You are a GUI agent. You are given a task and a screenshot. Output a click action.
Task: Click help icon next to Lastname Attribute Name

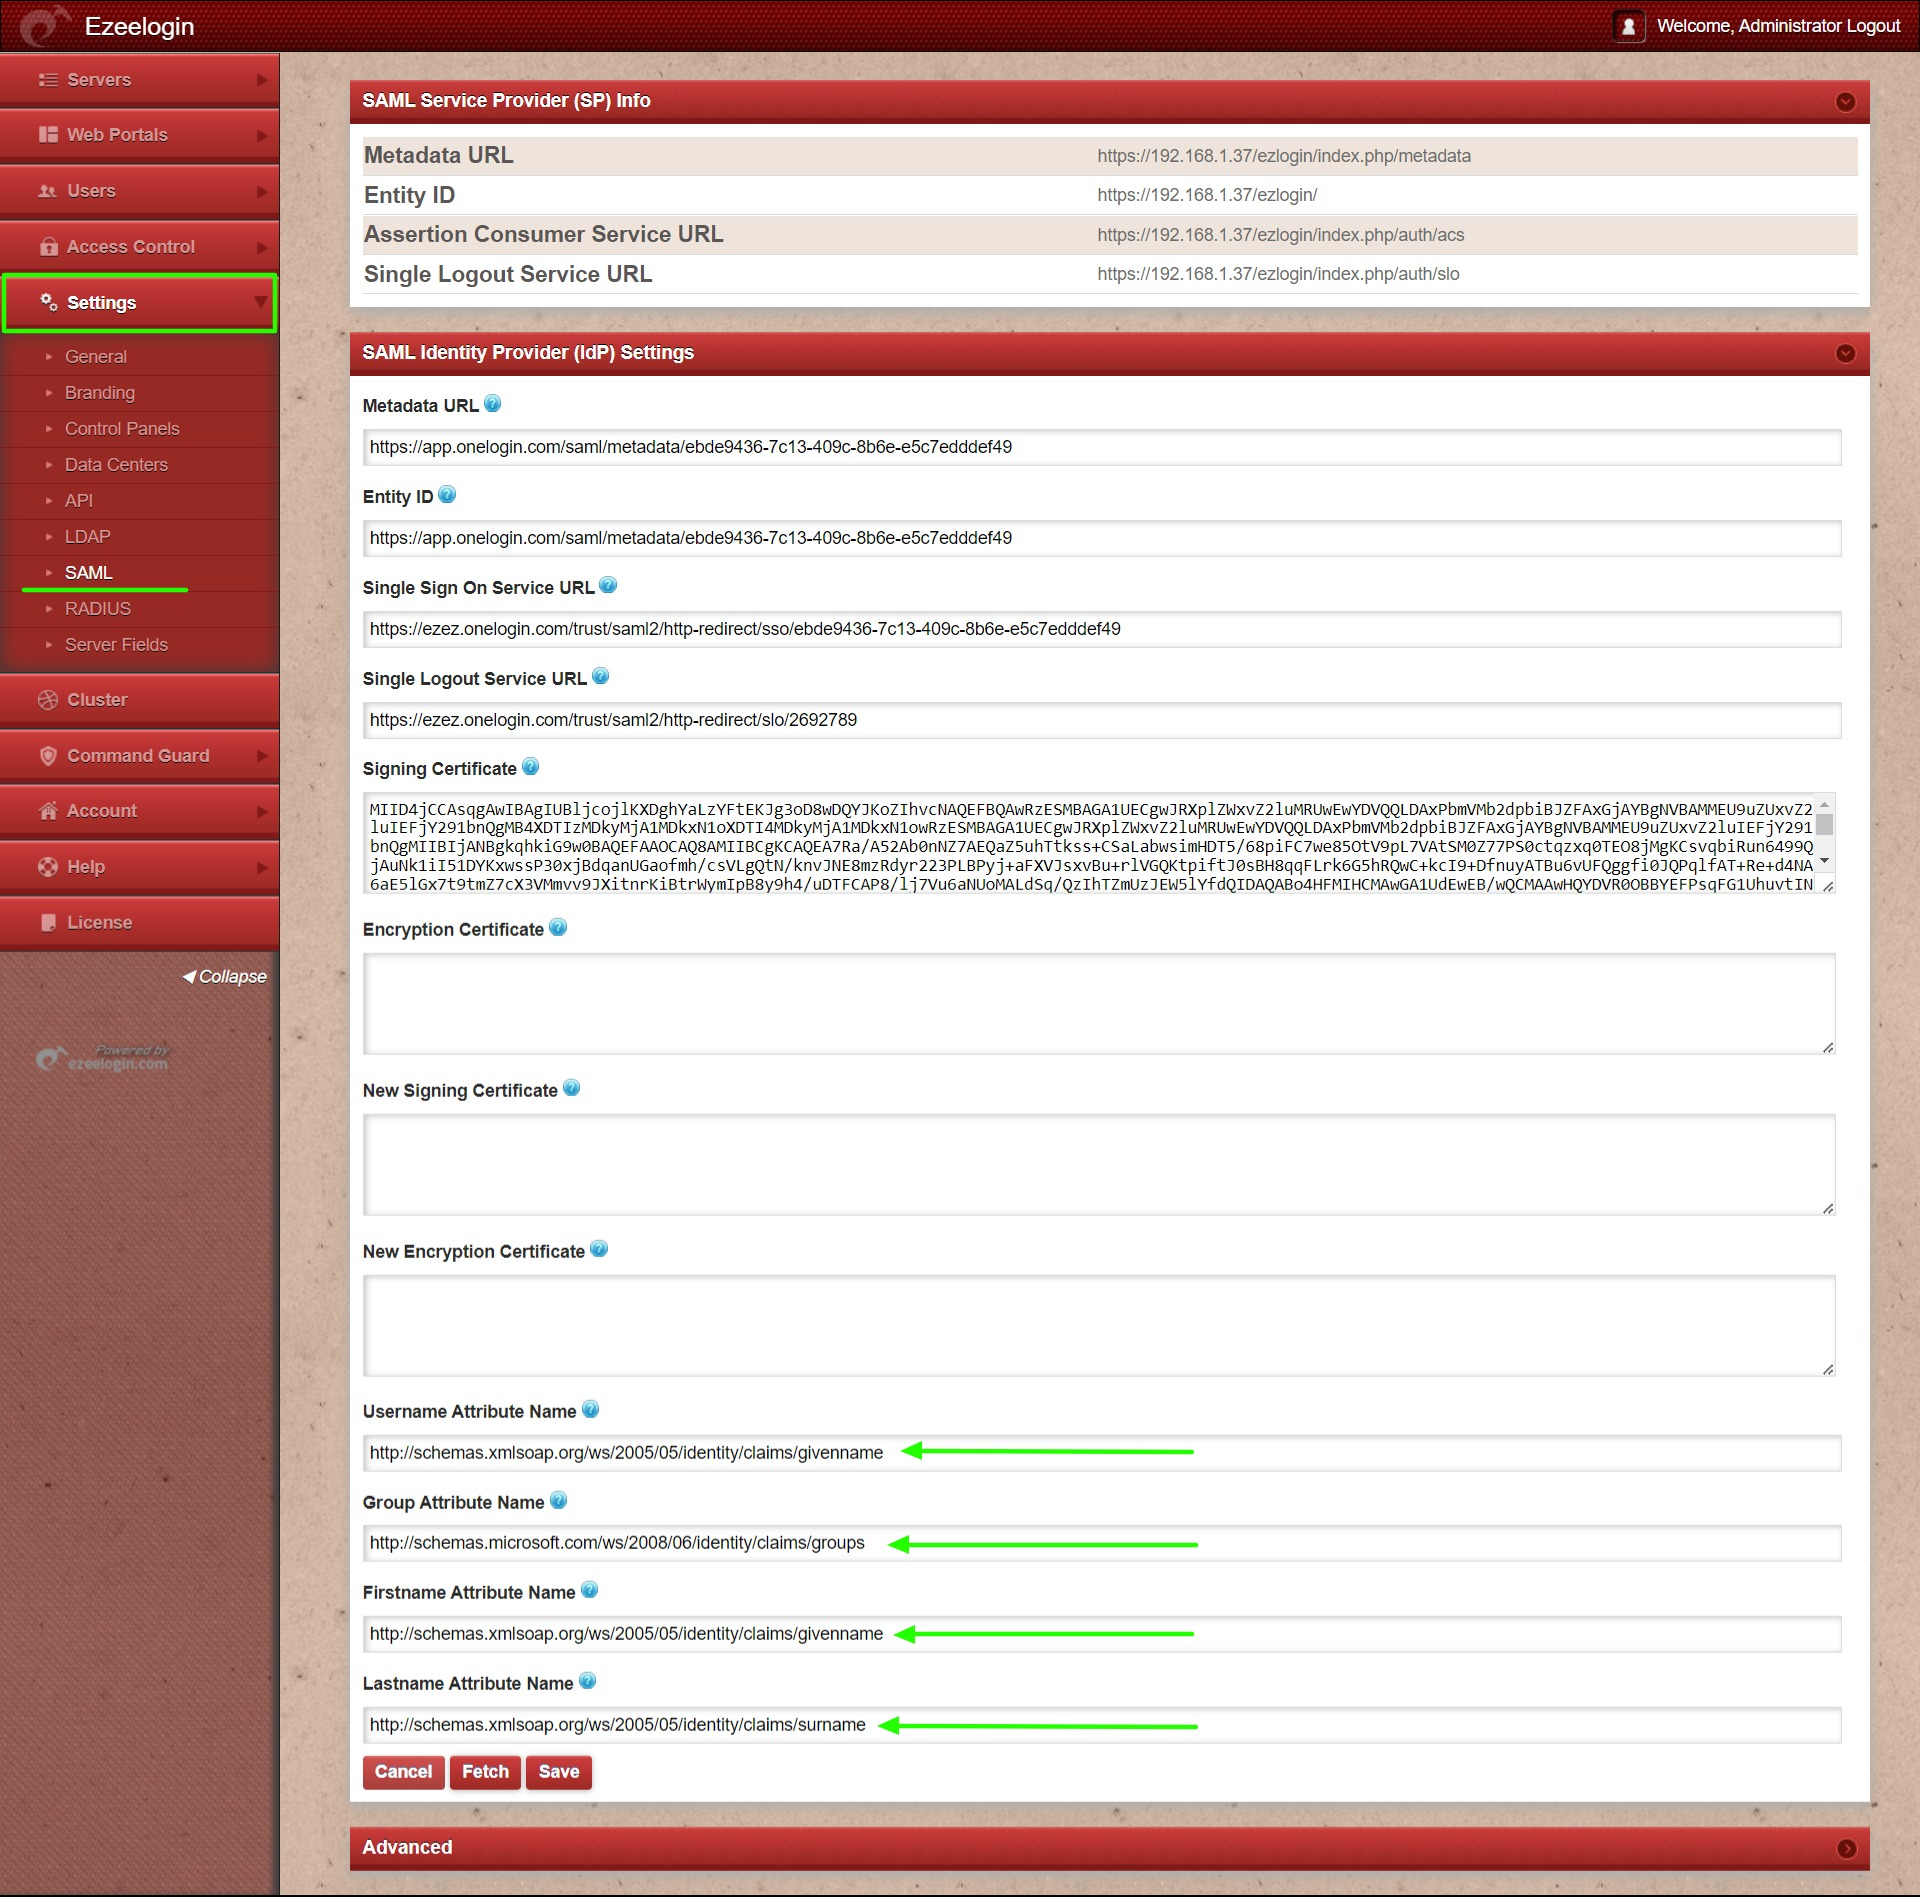(588, 1682)
